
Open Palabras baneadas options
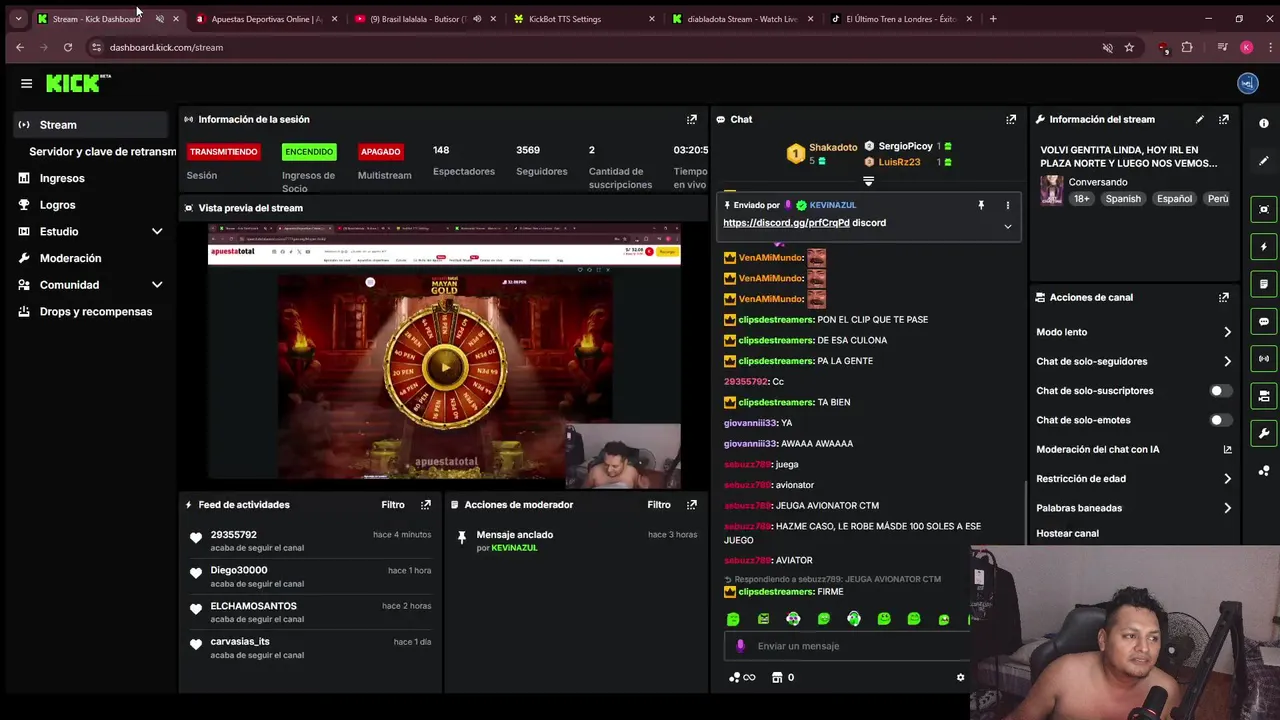(1134, 508)
